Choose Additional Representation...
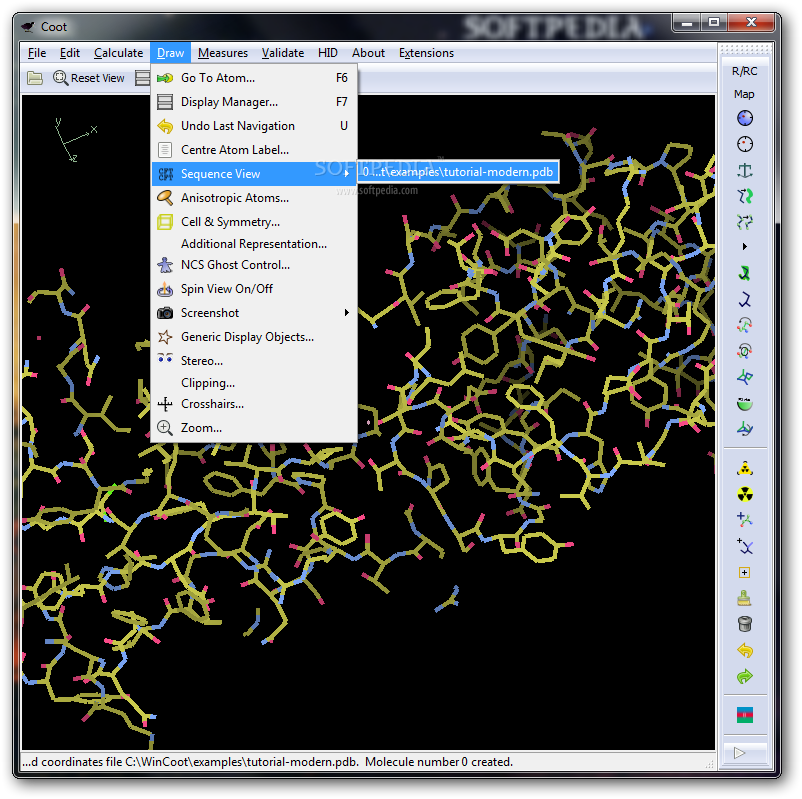The height and width of the screenshot is (799, 802). (254, 244)
